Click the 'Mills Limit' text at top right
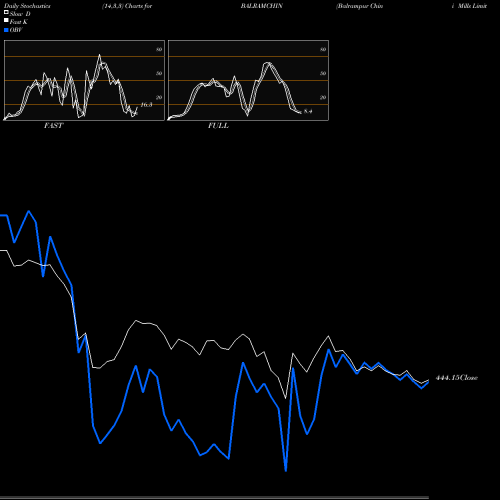Viewport: 500px width, 500px height. pos(472,6)
